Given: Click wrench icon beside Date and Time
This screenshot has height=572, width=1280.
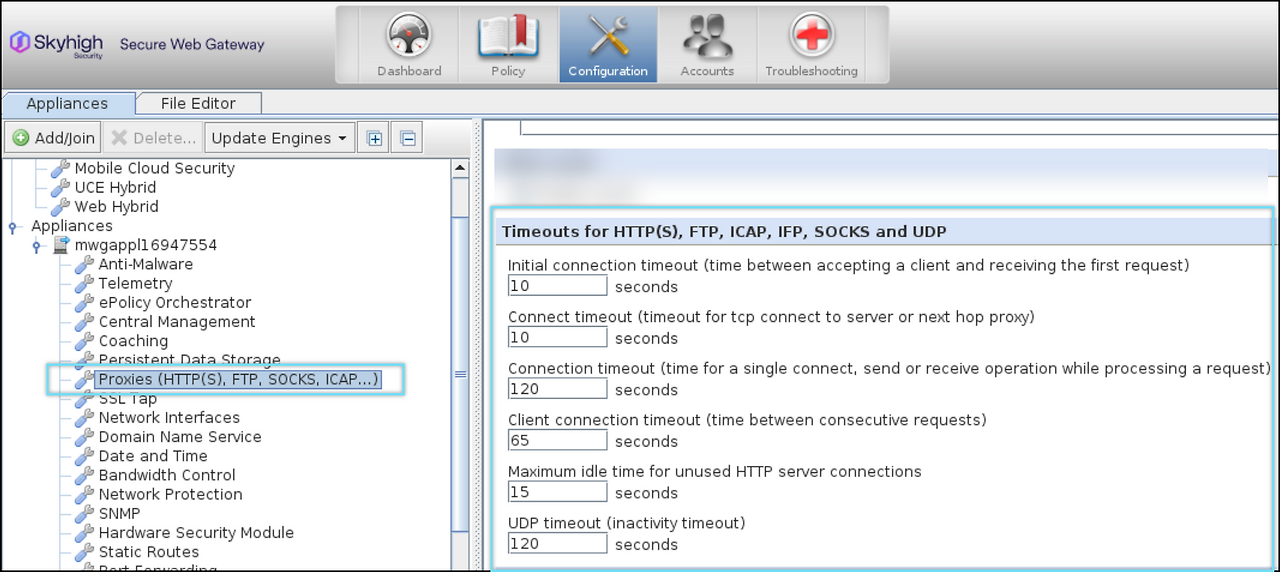Looking at the screenshot, I should tap(84, 456).
